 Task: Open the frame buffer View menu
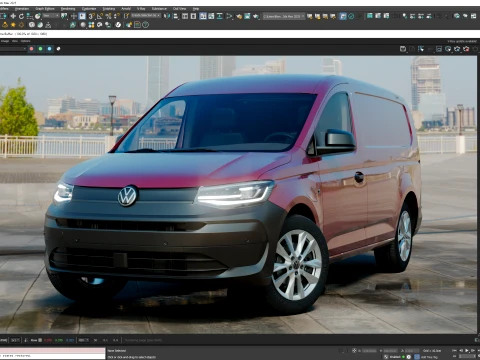pyautogui.click(x=15, y=41)
